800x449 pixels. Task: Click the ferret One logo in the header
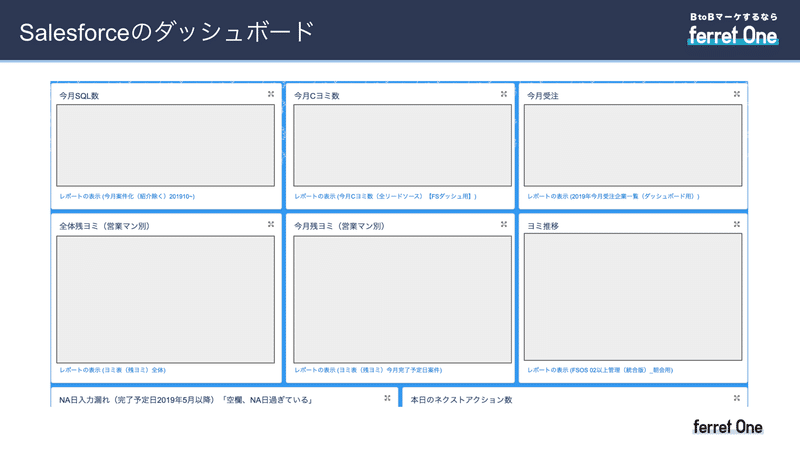point(733,35)
